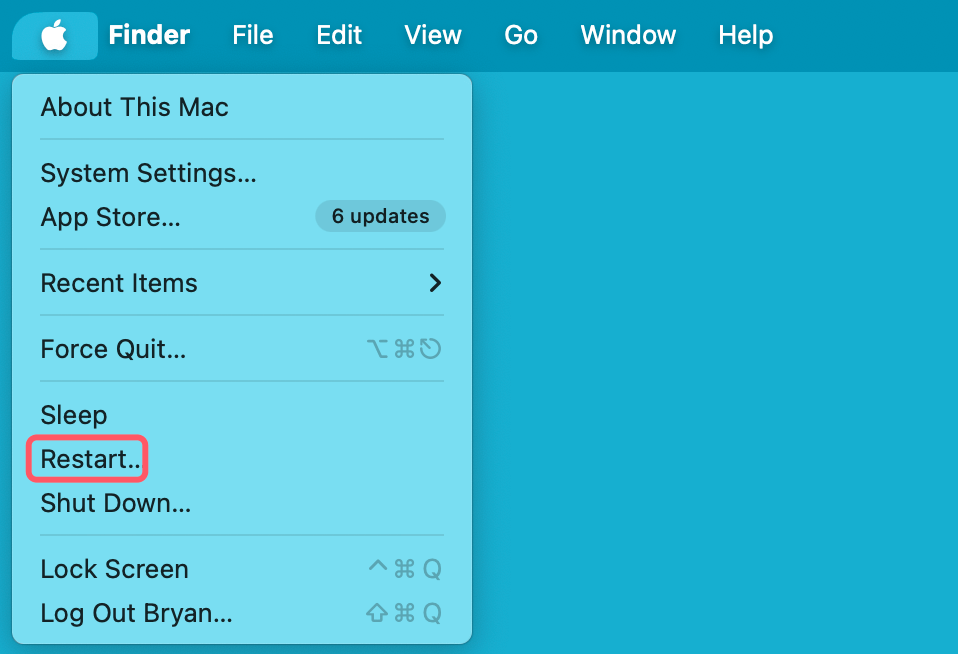Open the File menu

point(252,35)
